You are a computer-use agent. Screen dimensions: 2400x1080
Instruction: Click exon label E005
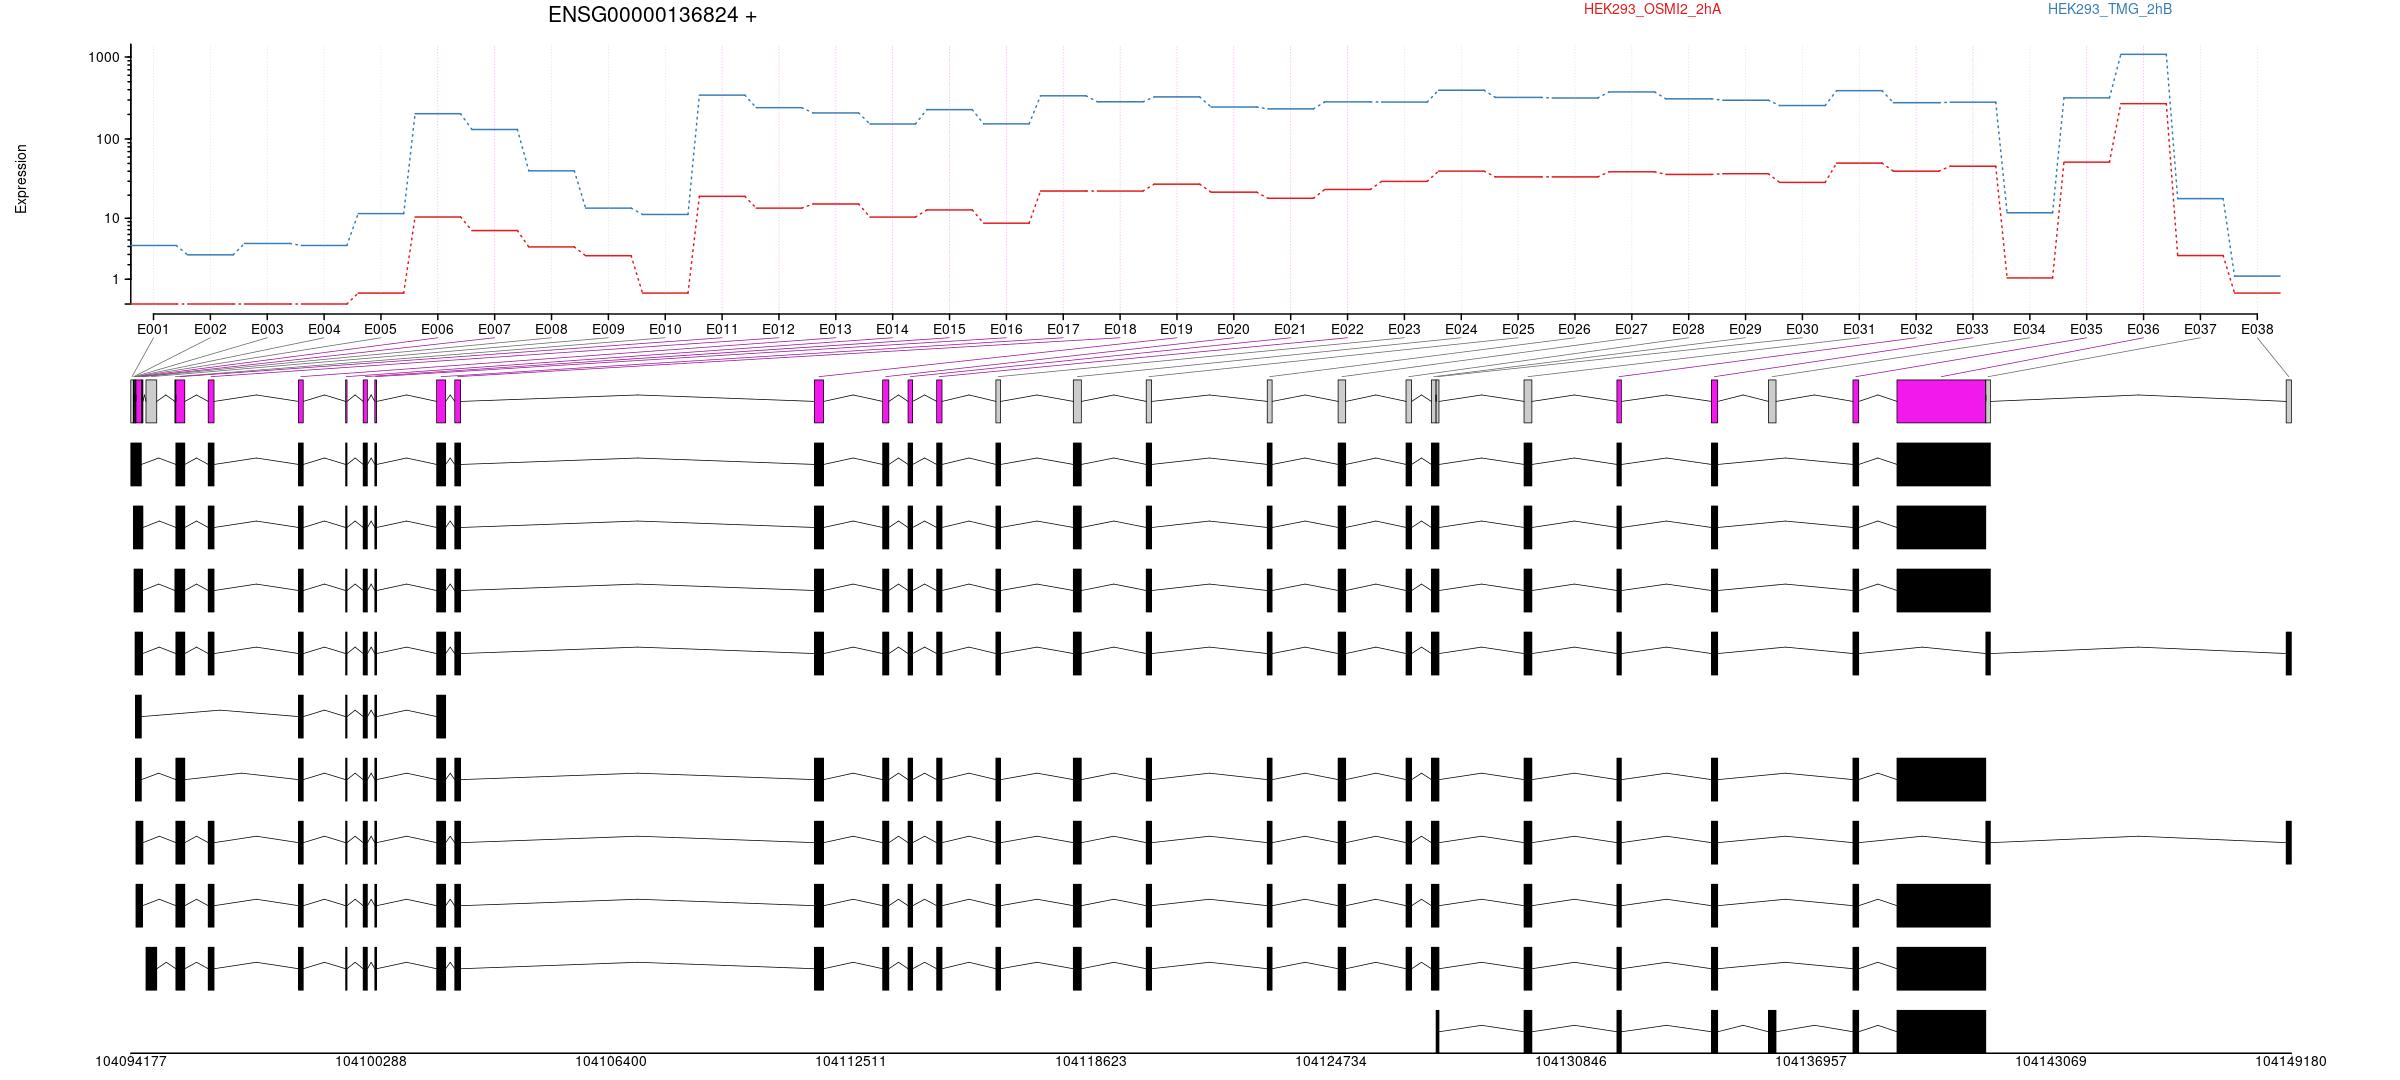pos(380,329)
